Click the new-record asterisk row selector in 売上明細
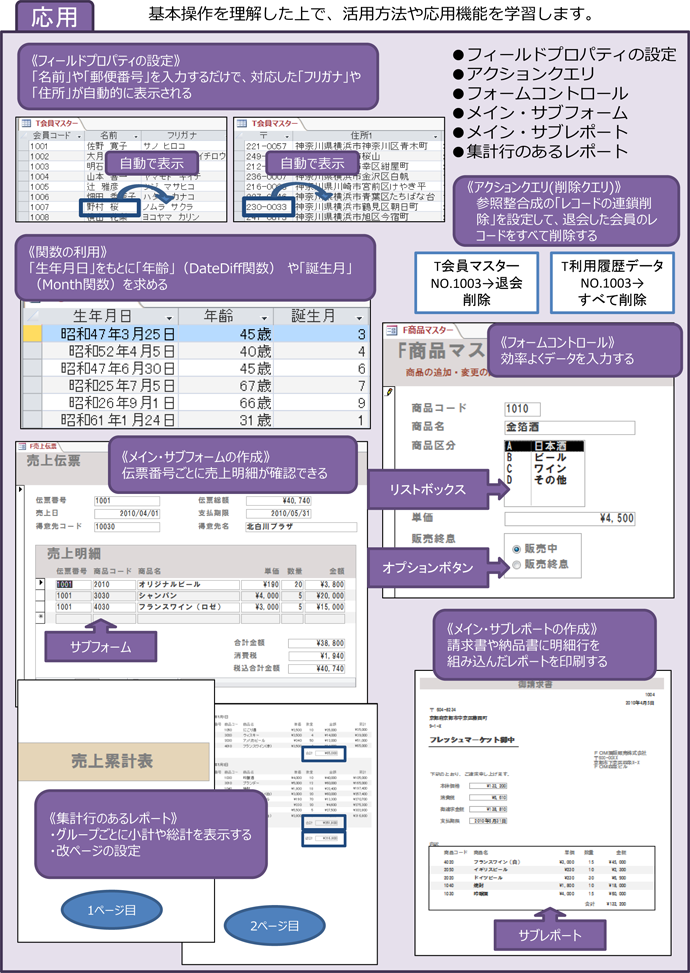This screenshot has height=973, width=690. [x=41, y=617]
